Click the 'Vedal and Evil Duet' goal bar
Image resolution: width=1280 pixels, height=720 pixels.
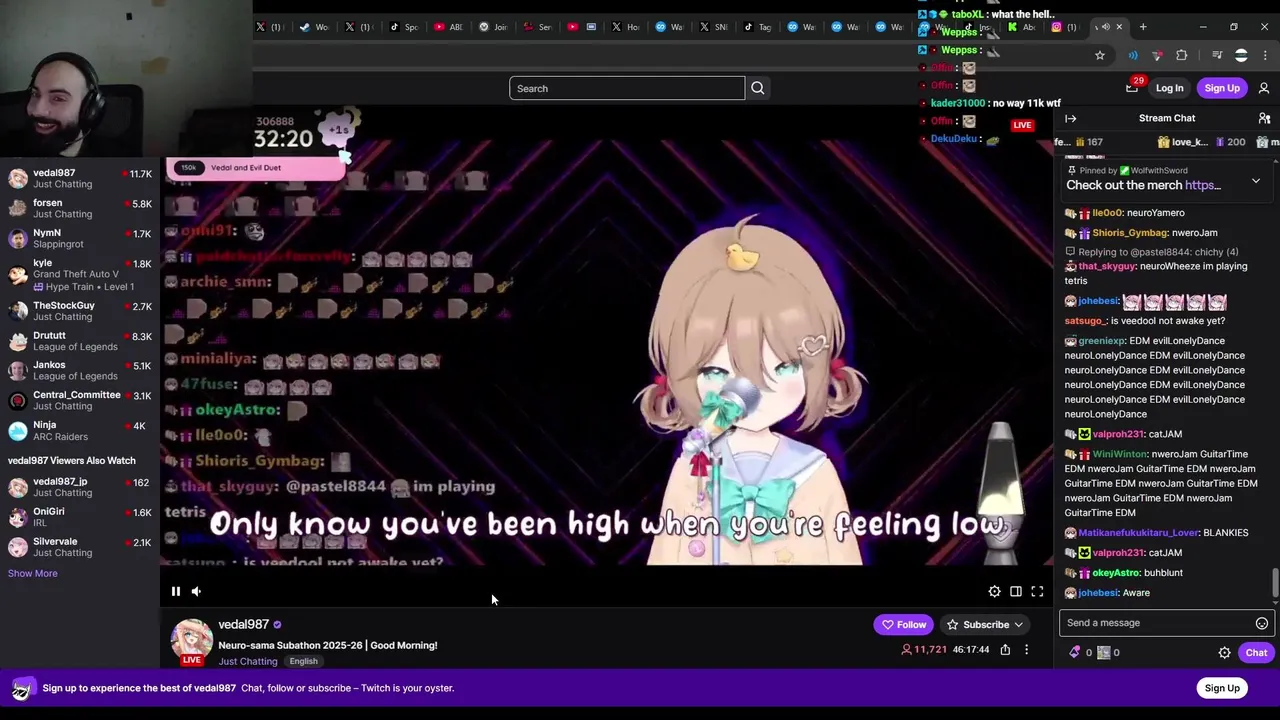pos(257,168)
